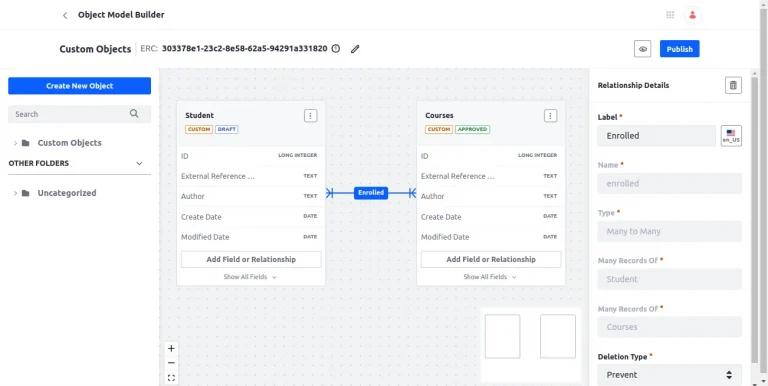Zoom in the diagram canvas
The height and width of the screenshot is (386, 768).
[171, 349]
